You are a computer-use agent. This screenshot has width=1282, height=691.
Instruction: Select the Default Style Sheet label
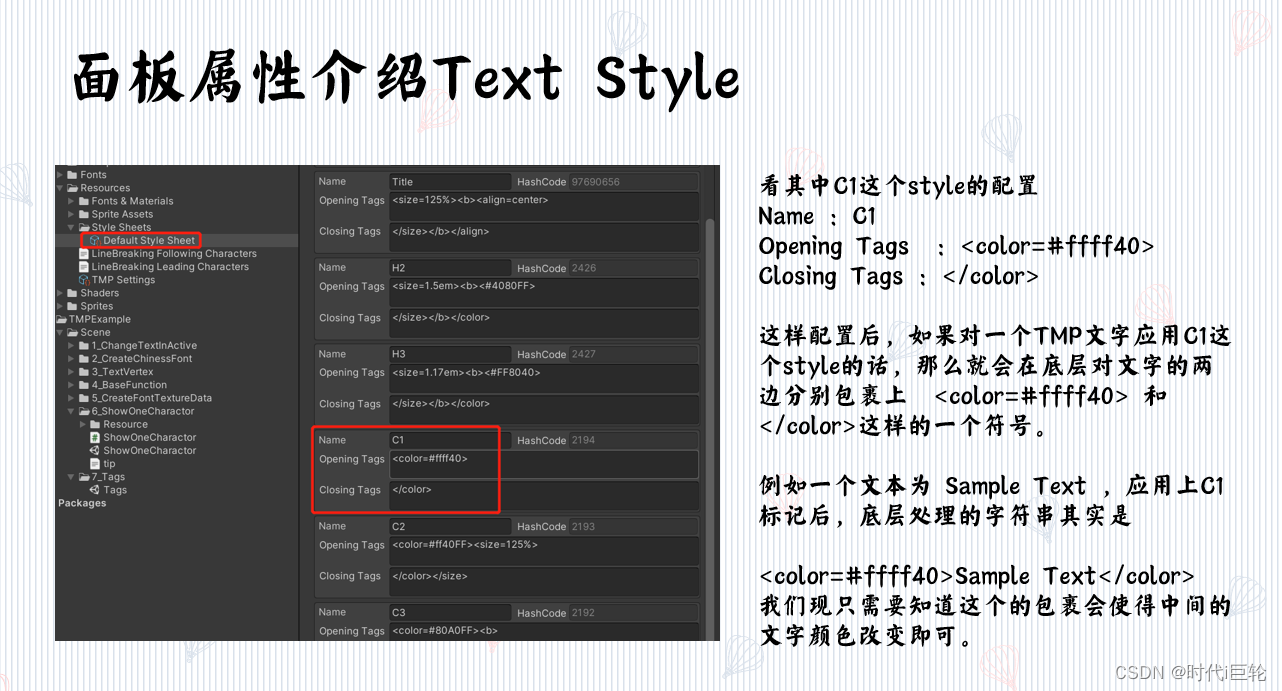(149, 240)
